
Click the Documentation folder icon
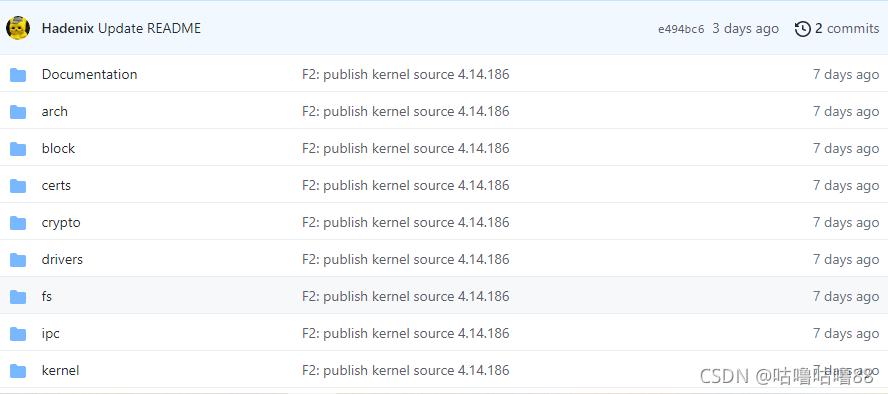pos(18,75)
